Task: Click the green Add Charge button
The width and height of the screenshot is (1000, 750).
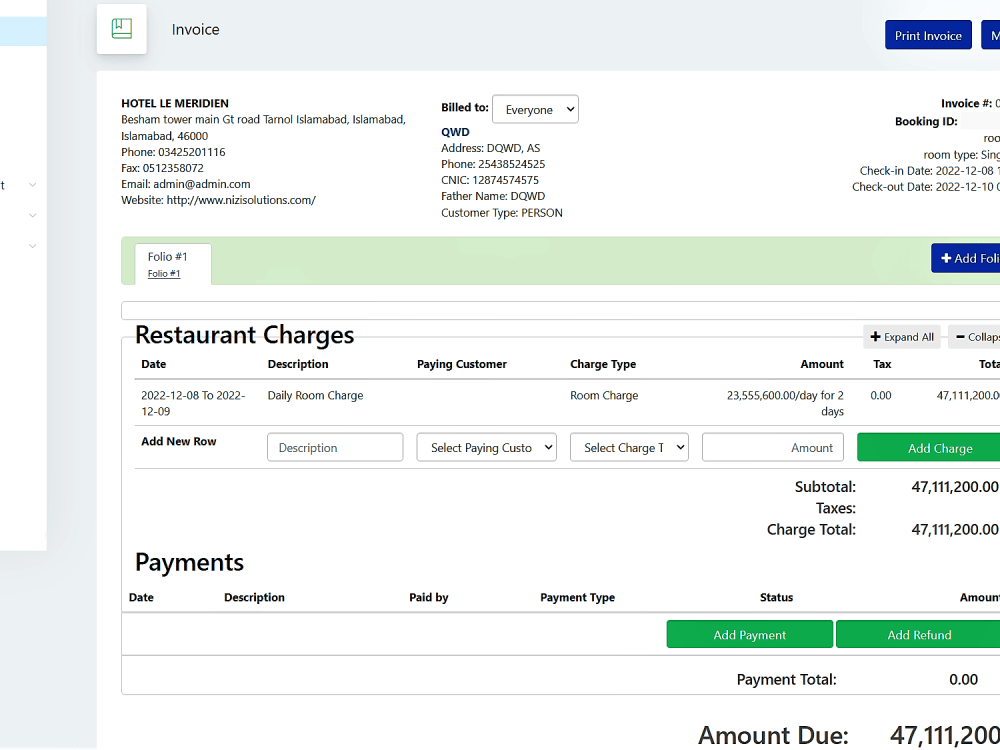Action: [930, 448]
